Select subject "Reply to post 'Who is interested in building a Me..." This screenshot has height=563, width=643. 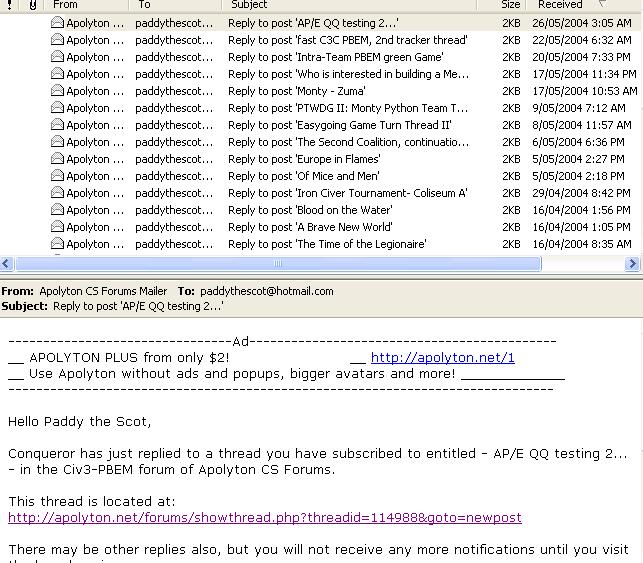pyautogui.click(x=349, y=74)
